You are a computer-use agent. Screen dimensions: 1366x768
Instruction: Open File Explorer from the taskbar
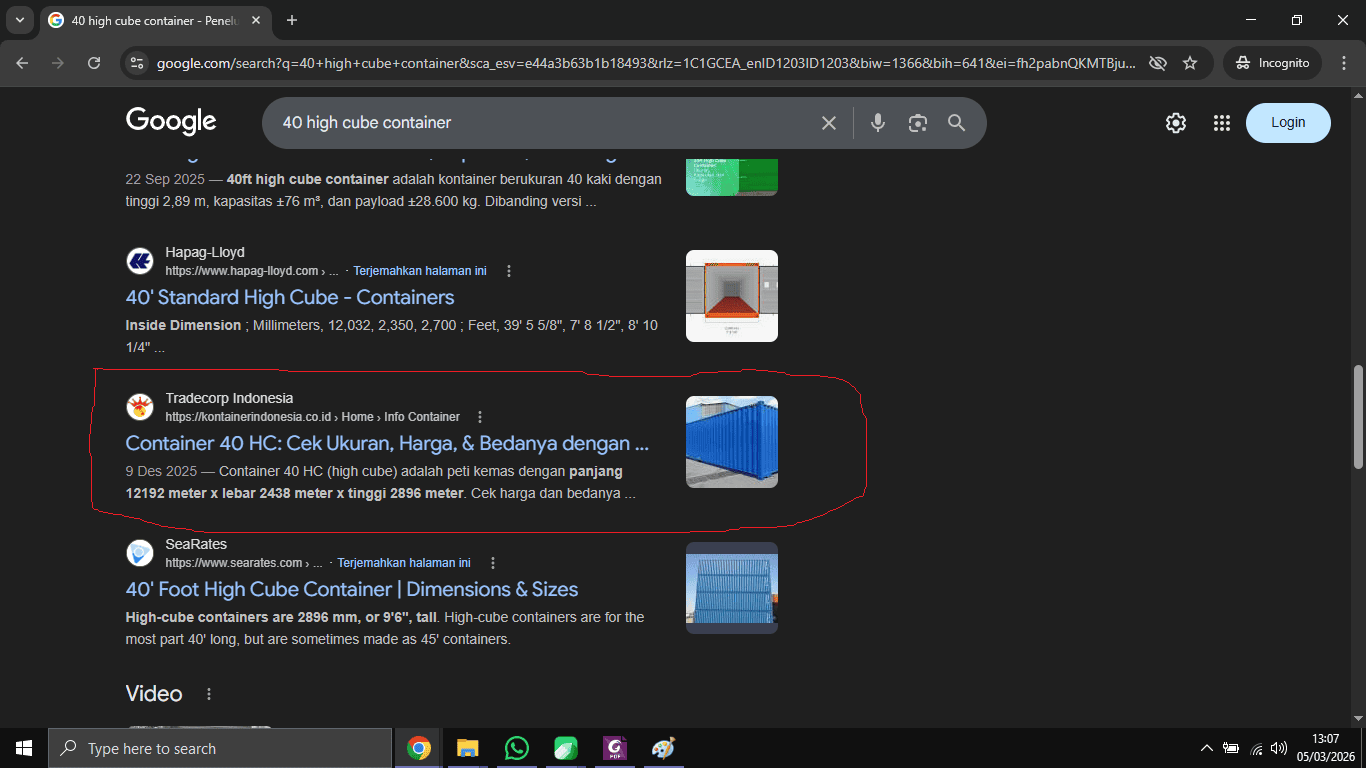468,748
